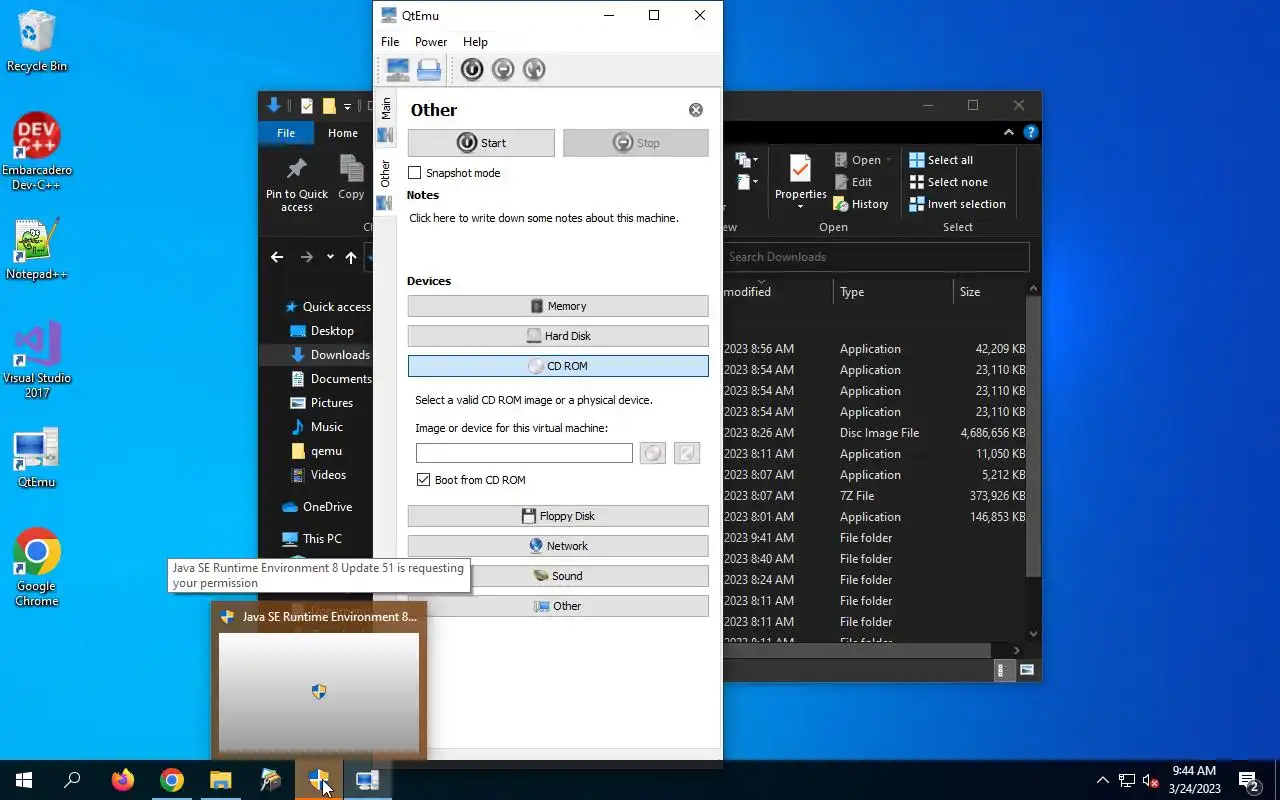1280x800 pixels.
Task: Click the Search Downloads box
Action: pos(875,257)
